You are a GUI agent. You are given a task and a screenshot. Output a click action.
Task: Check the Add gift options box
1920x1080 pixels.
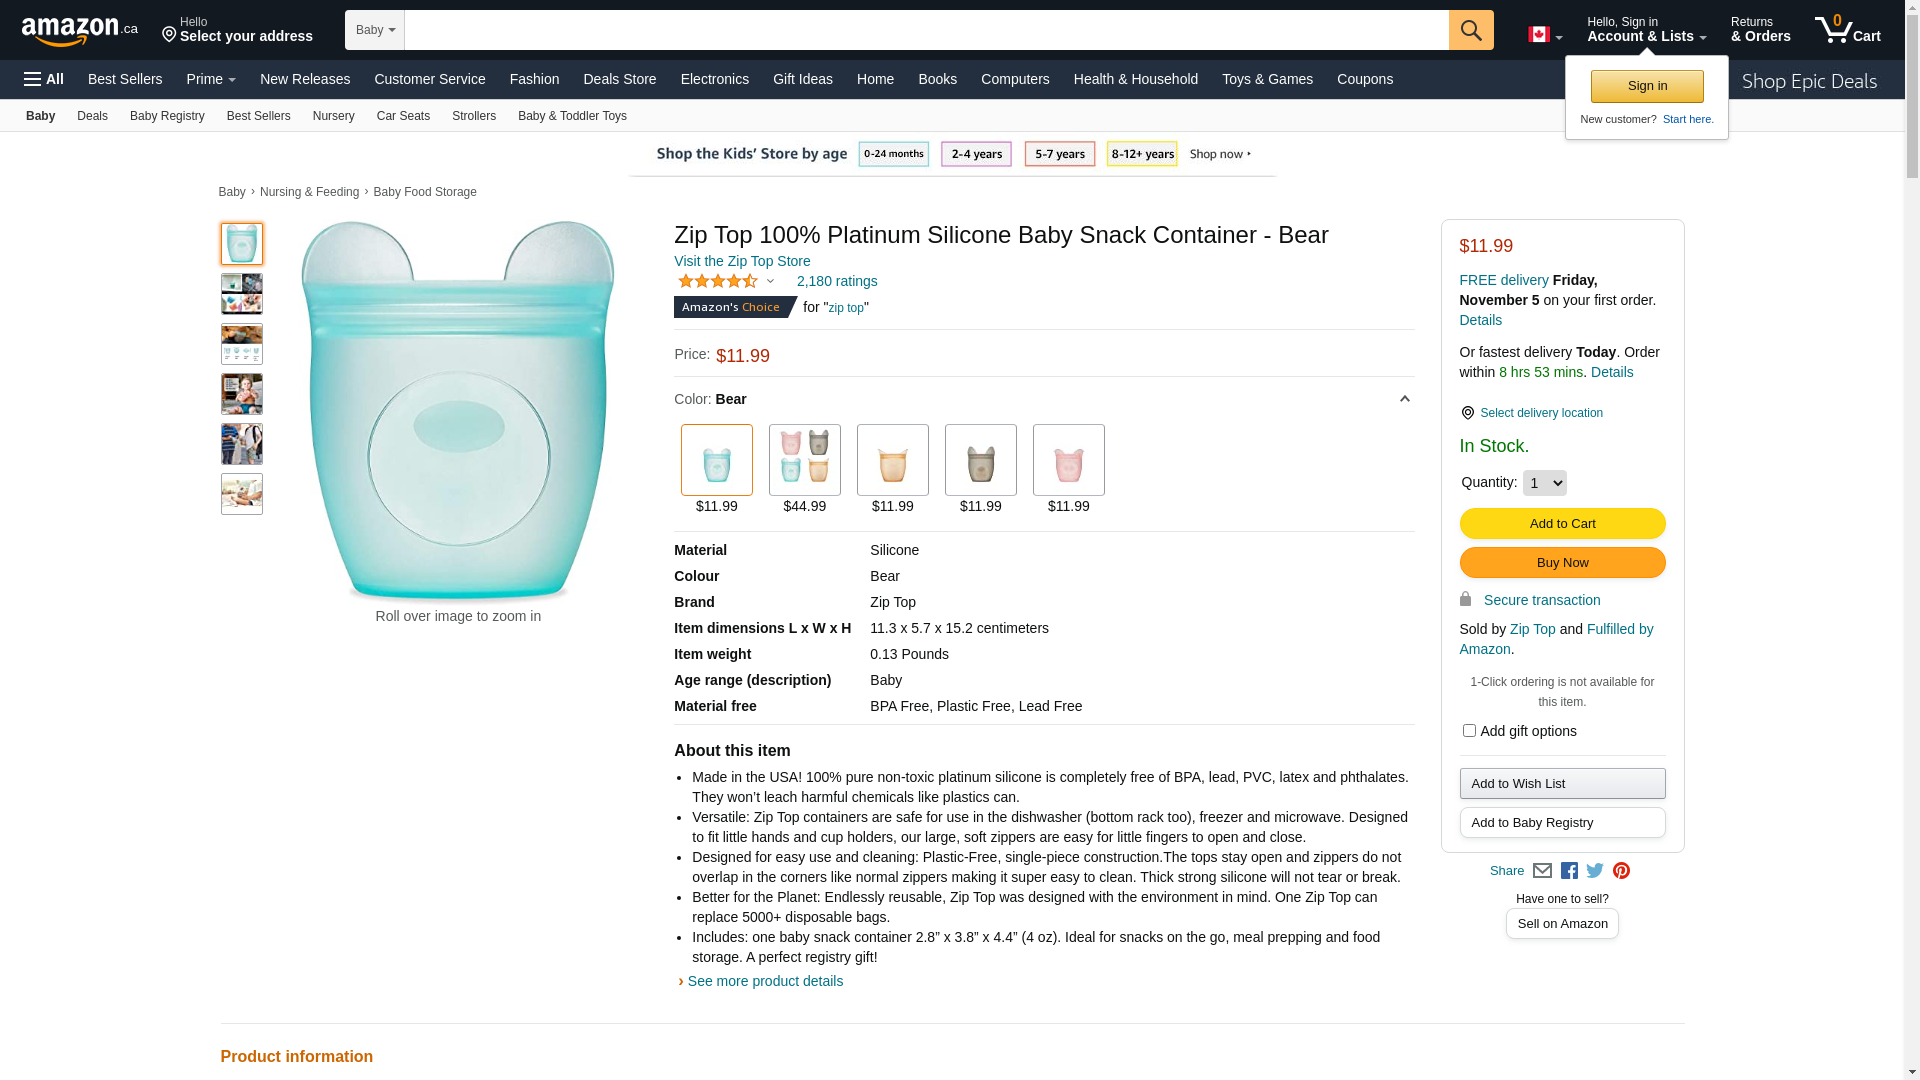point(1469,731)
